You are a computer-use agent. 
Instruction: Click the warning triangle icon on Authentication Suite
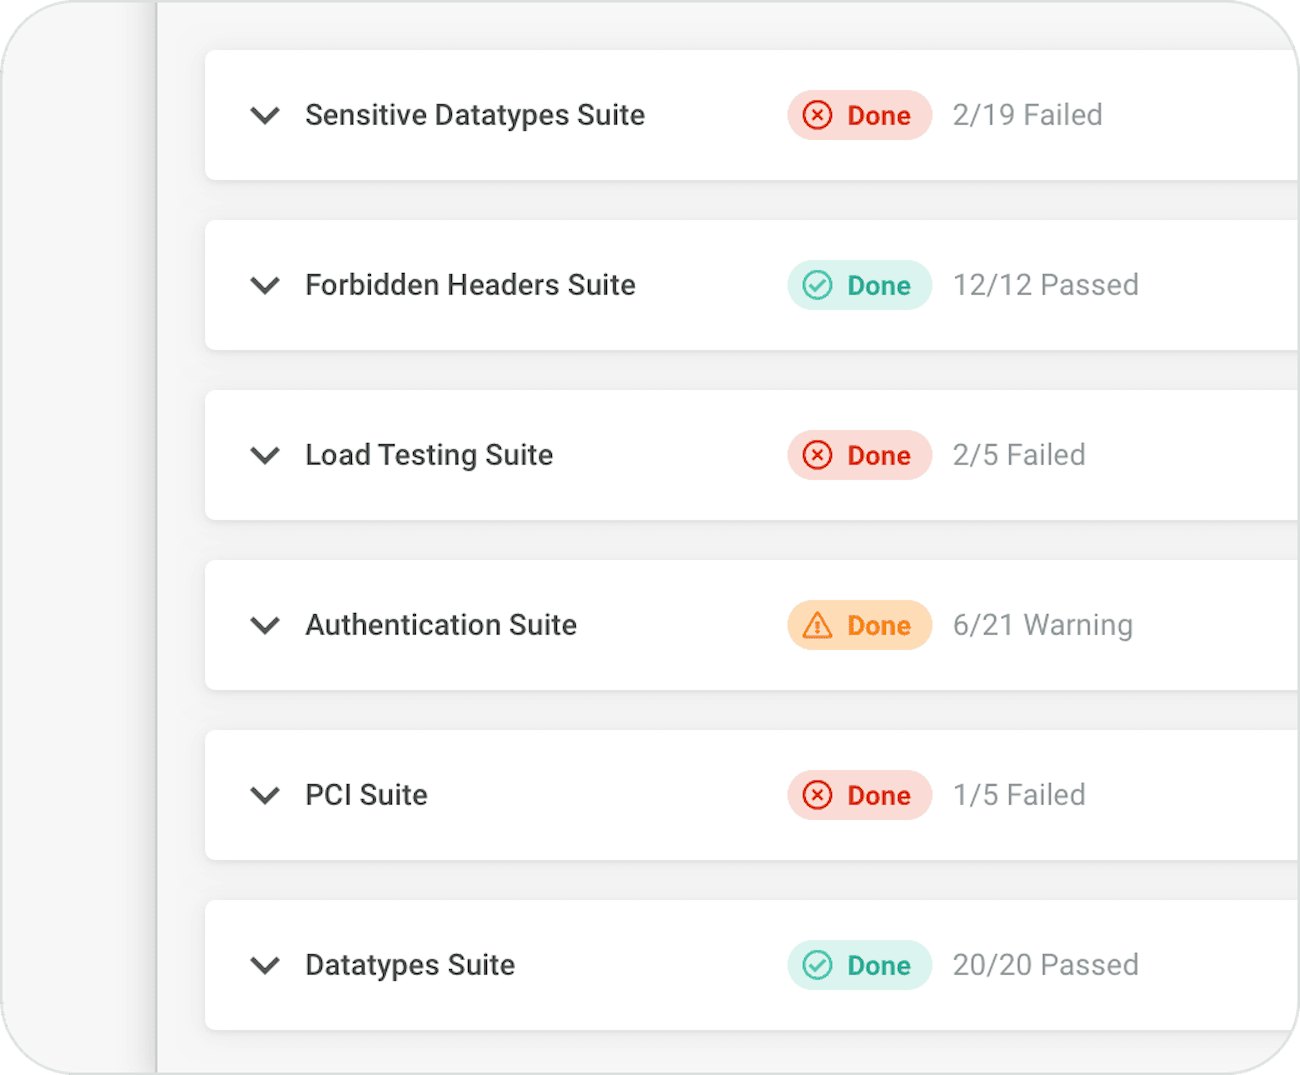pyautogui.click(x=817, y=625)
